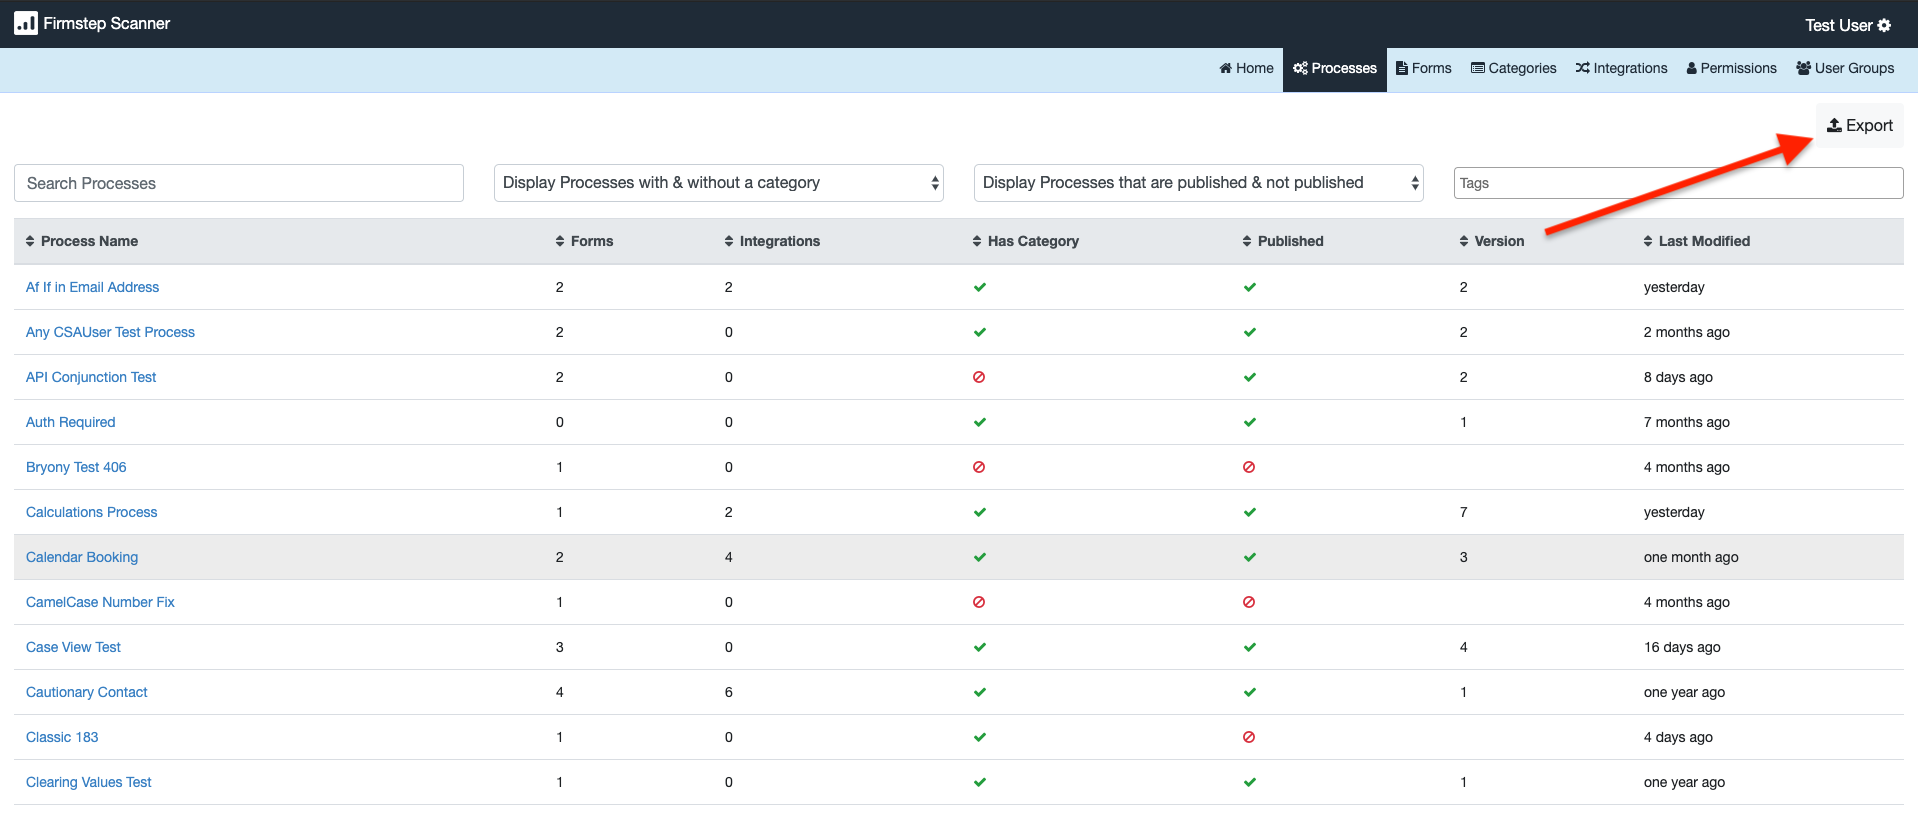
Task: Click Published checkmark for Cautionary Contact
Action: 1250,692
